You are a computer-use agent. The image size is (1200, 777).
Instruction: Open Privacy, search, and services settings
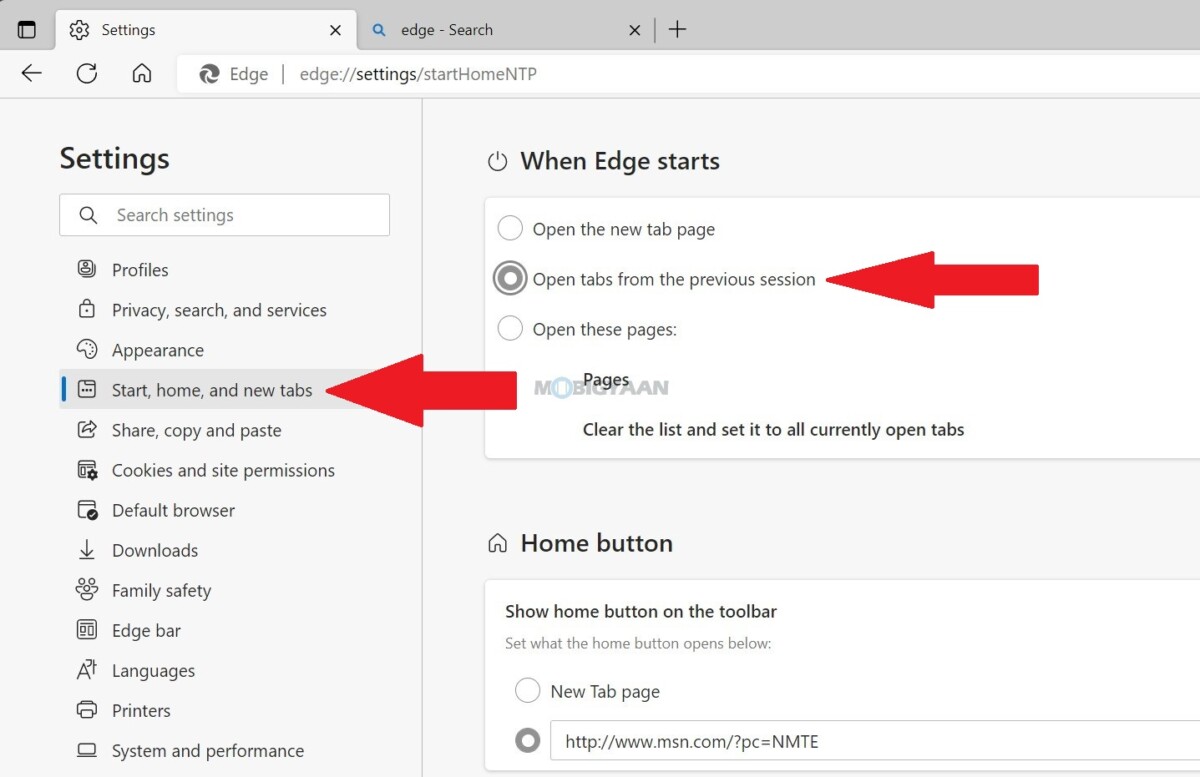click(219, 310)
